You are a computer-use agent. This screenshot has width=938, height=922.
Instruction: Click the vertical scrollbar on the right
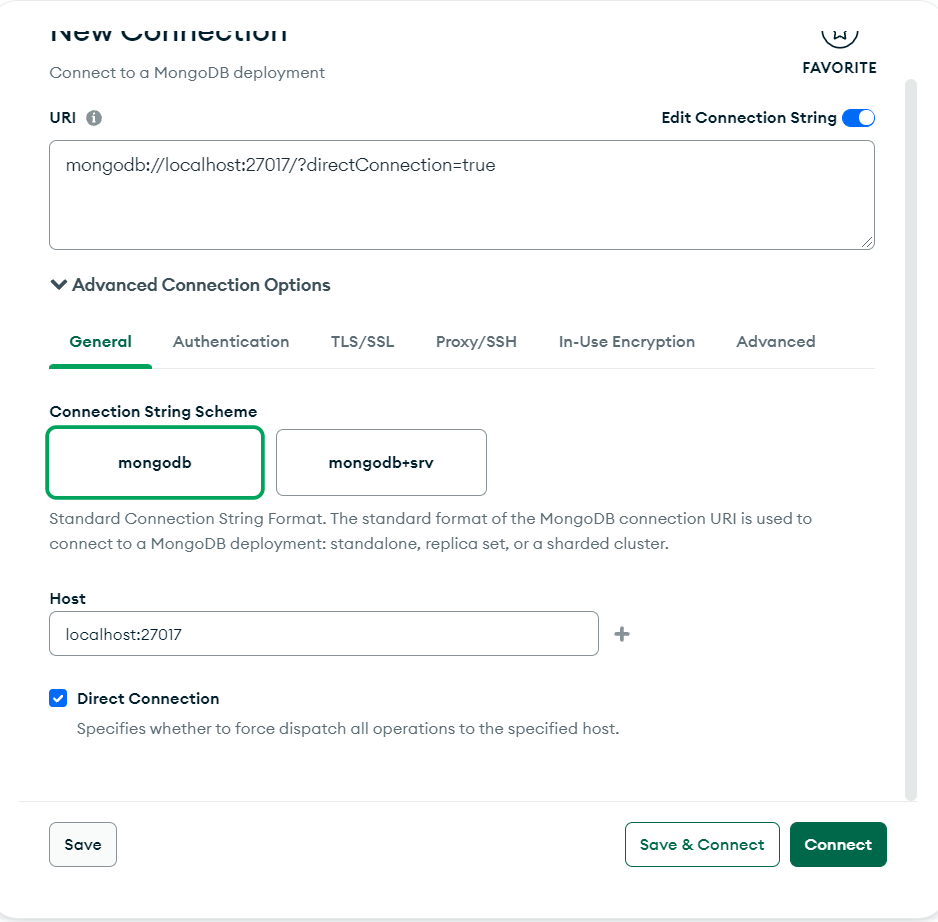[x=910, y=440]
